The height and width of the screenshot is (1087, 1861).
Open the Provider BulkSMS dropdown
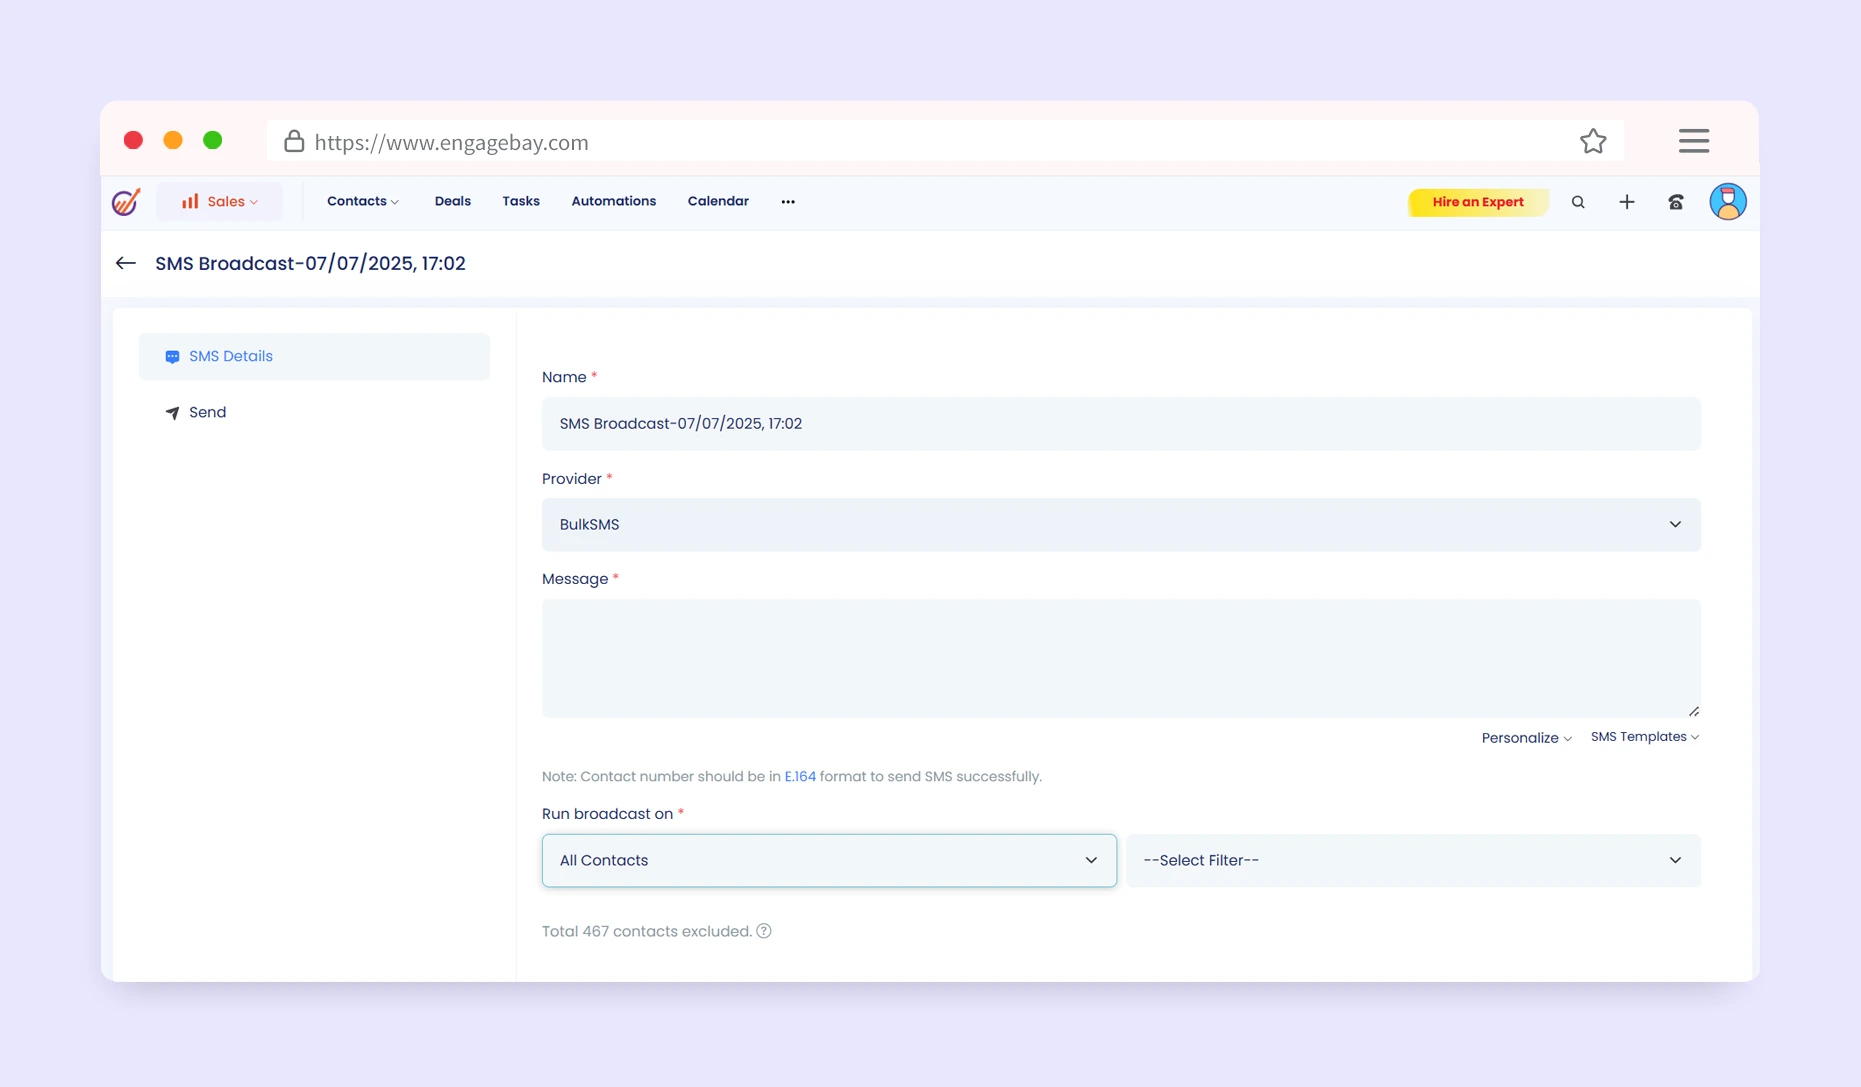1120,525
